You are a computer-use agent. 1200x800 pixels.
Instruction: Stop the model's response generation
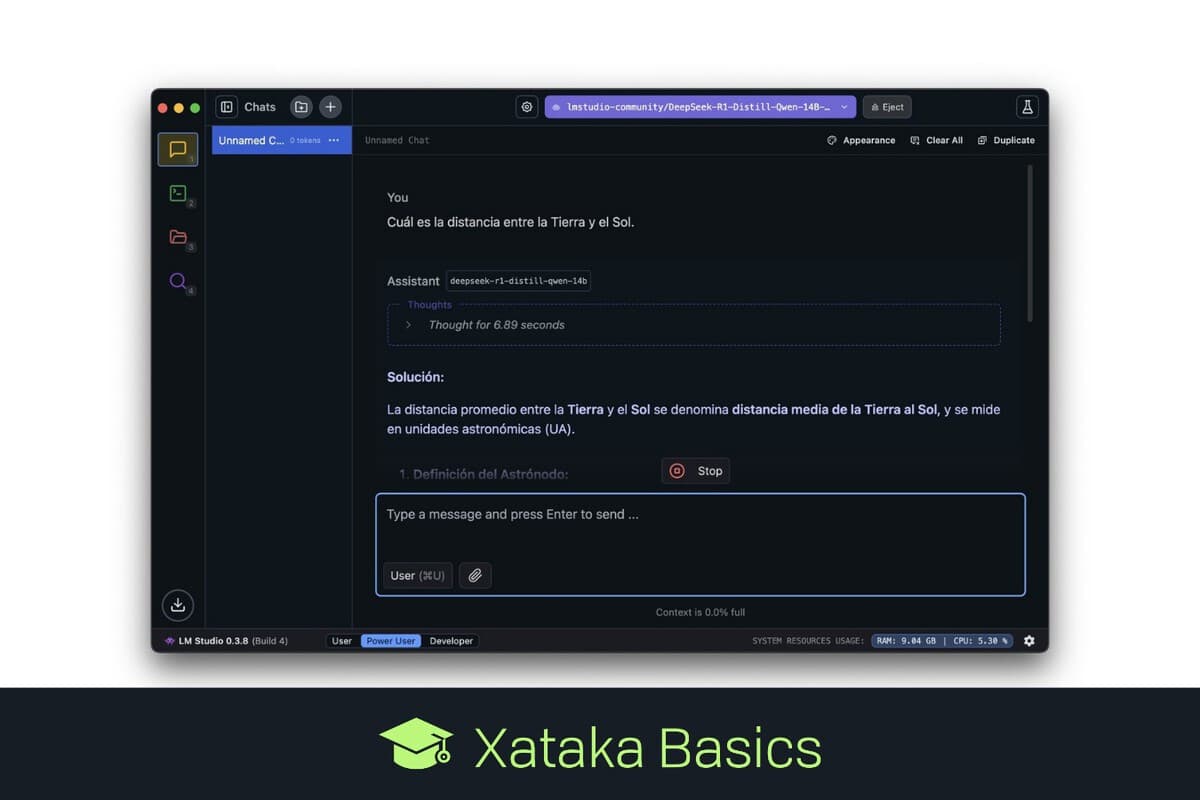click(695, 470)
